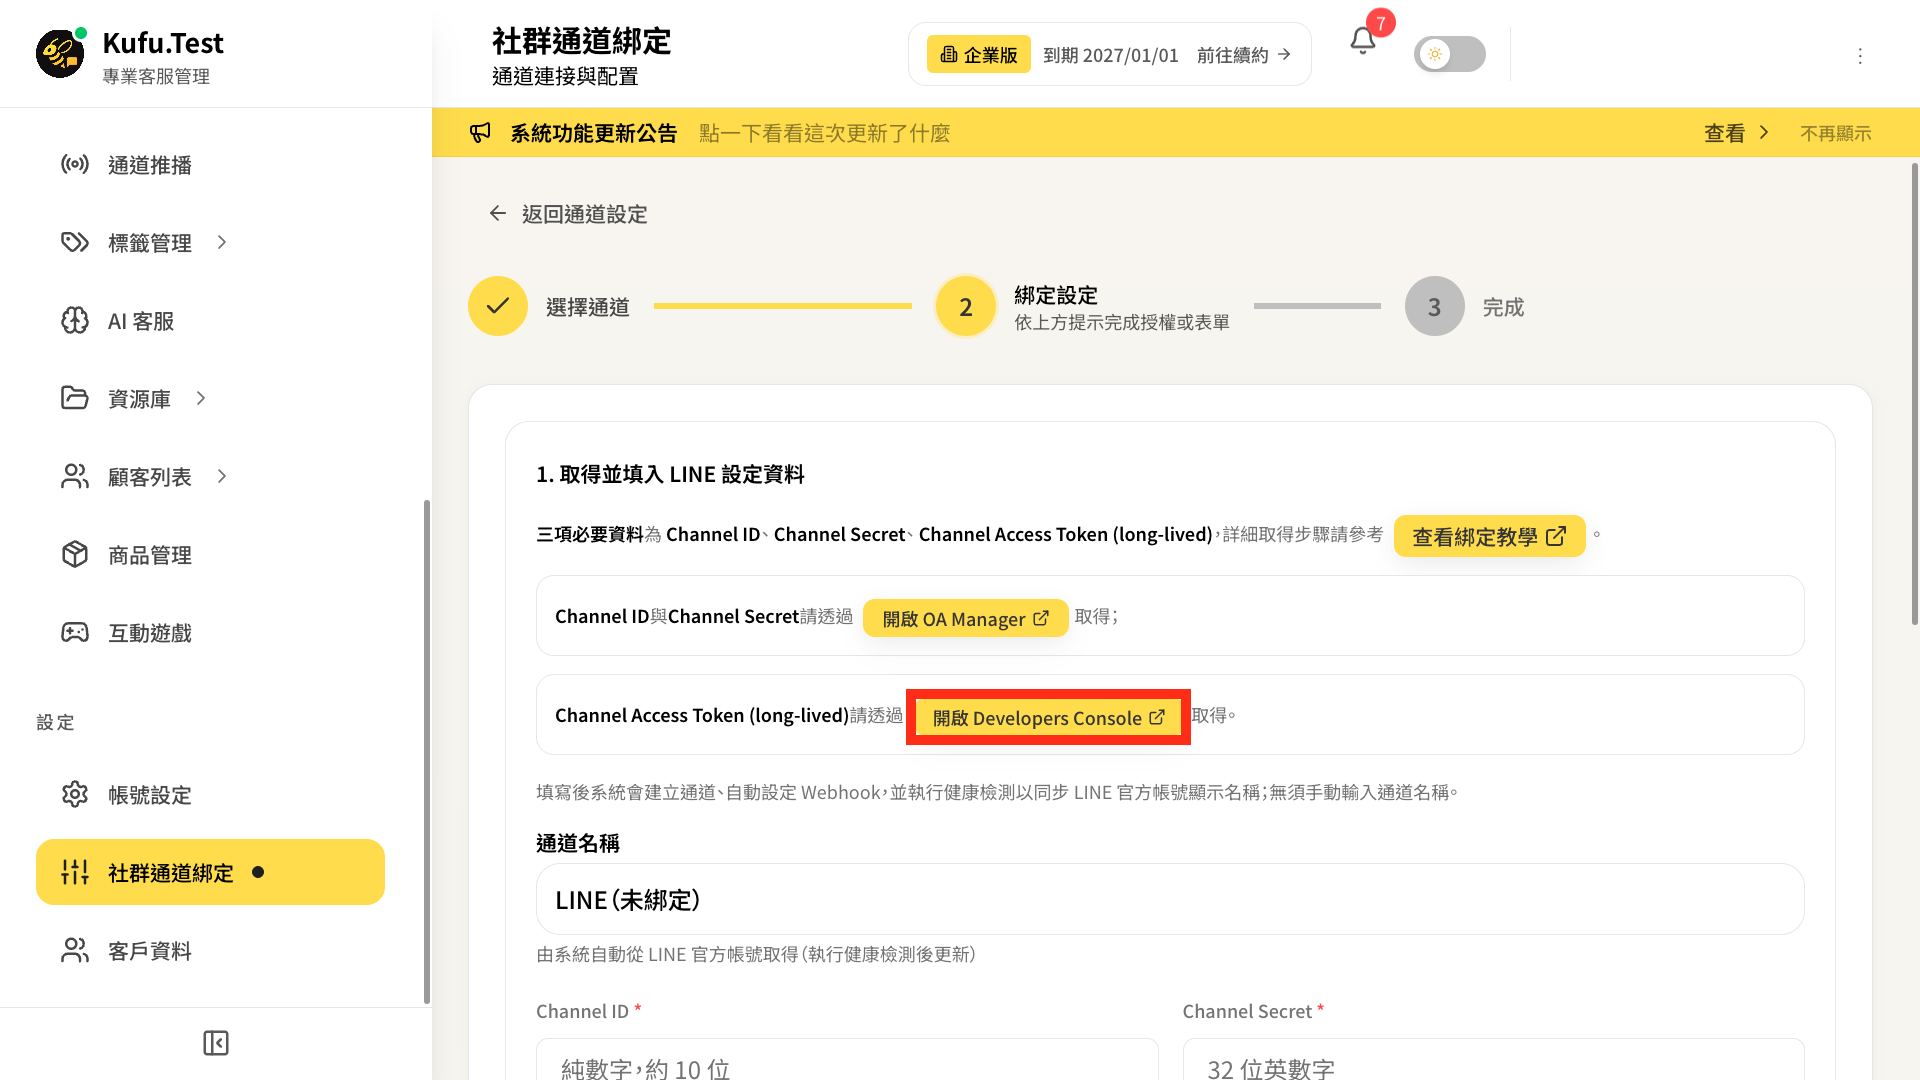
Task: Click the gamepad icon beside 互動遊戲
Action: (x=75, y=632)
